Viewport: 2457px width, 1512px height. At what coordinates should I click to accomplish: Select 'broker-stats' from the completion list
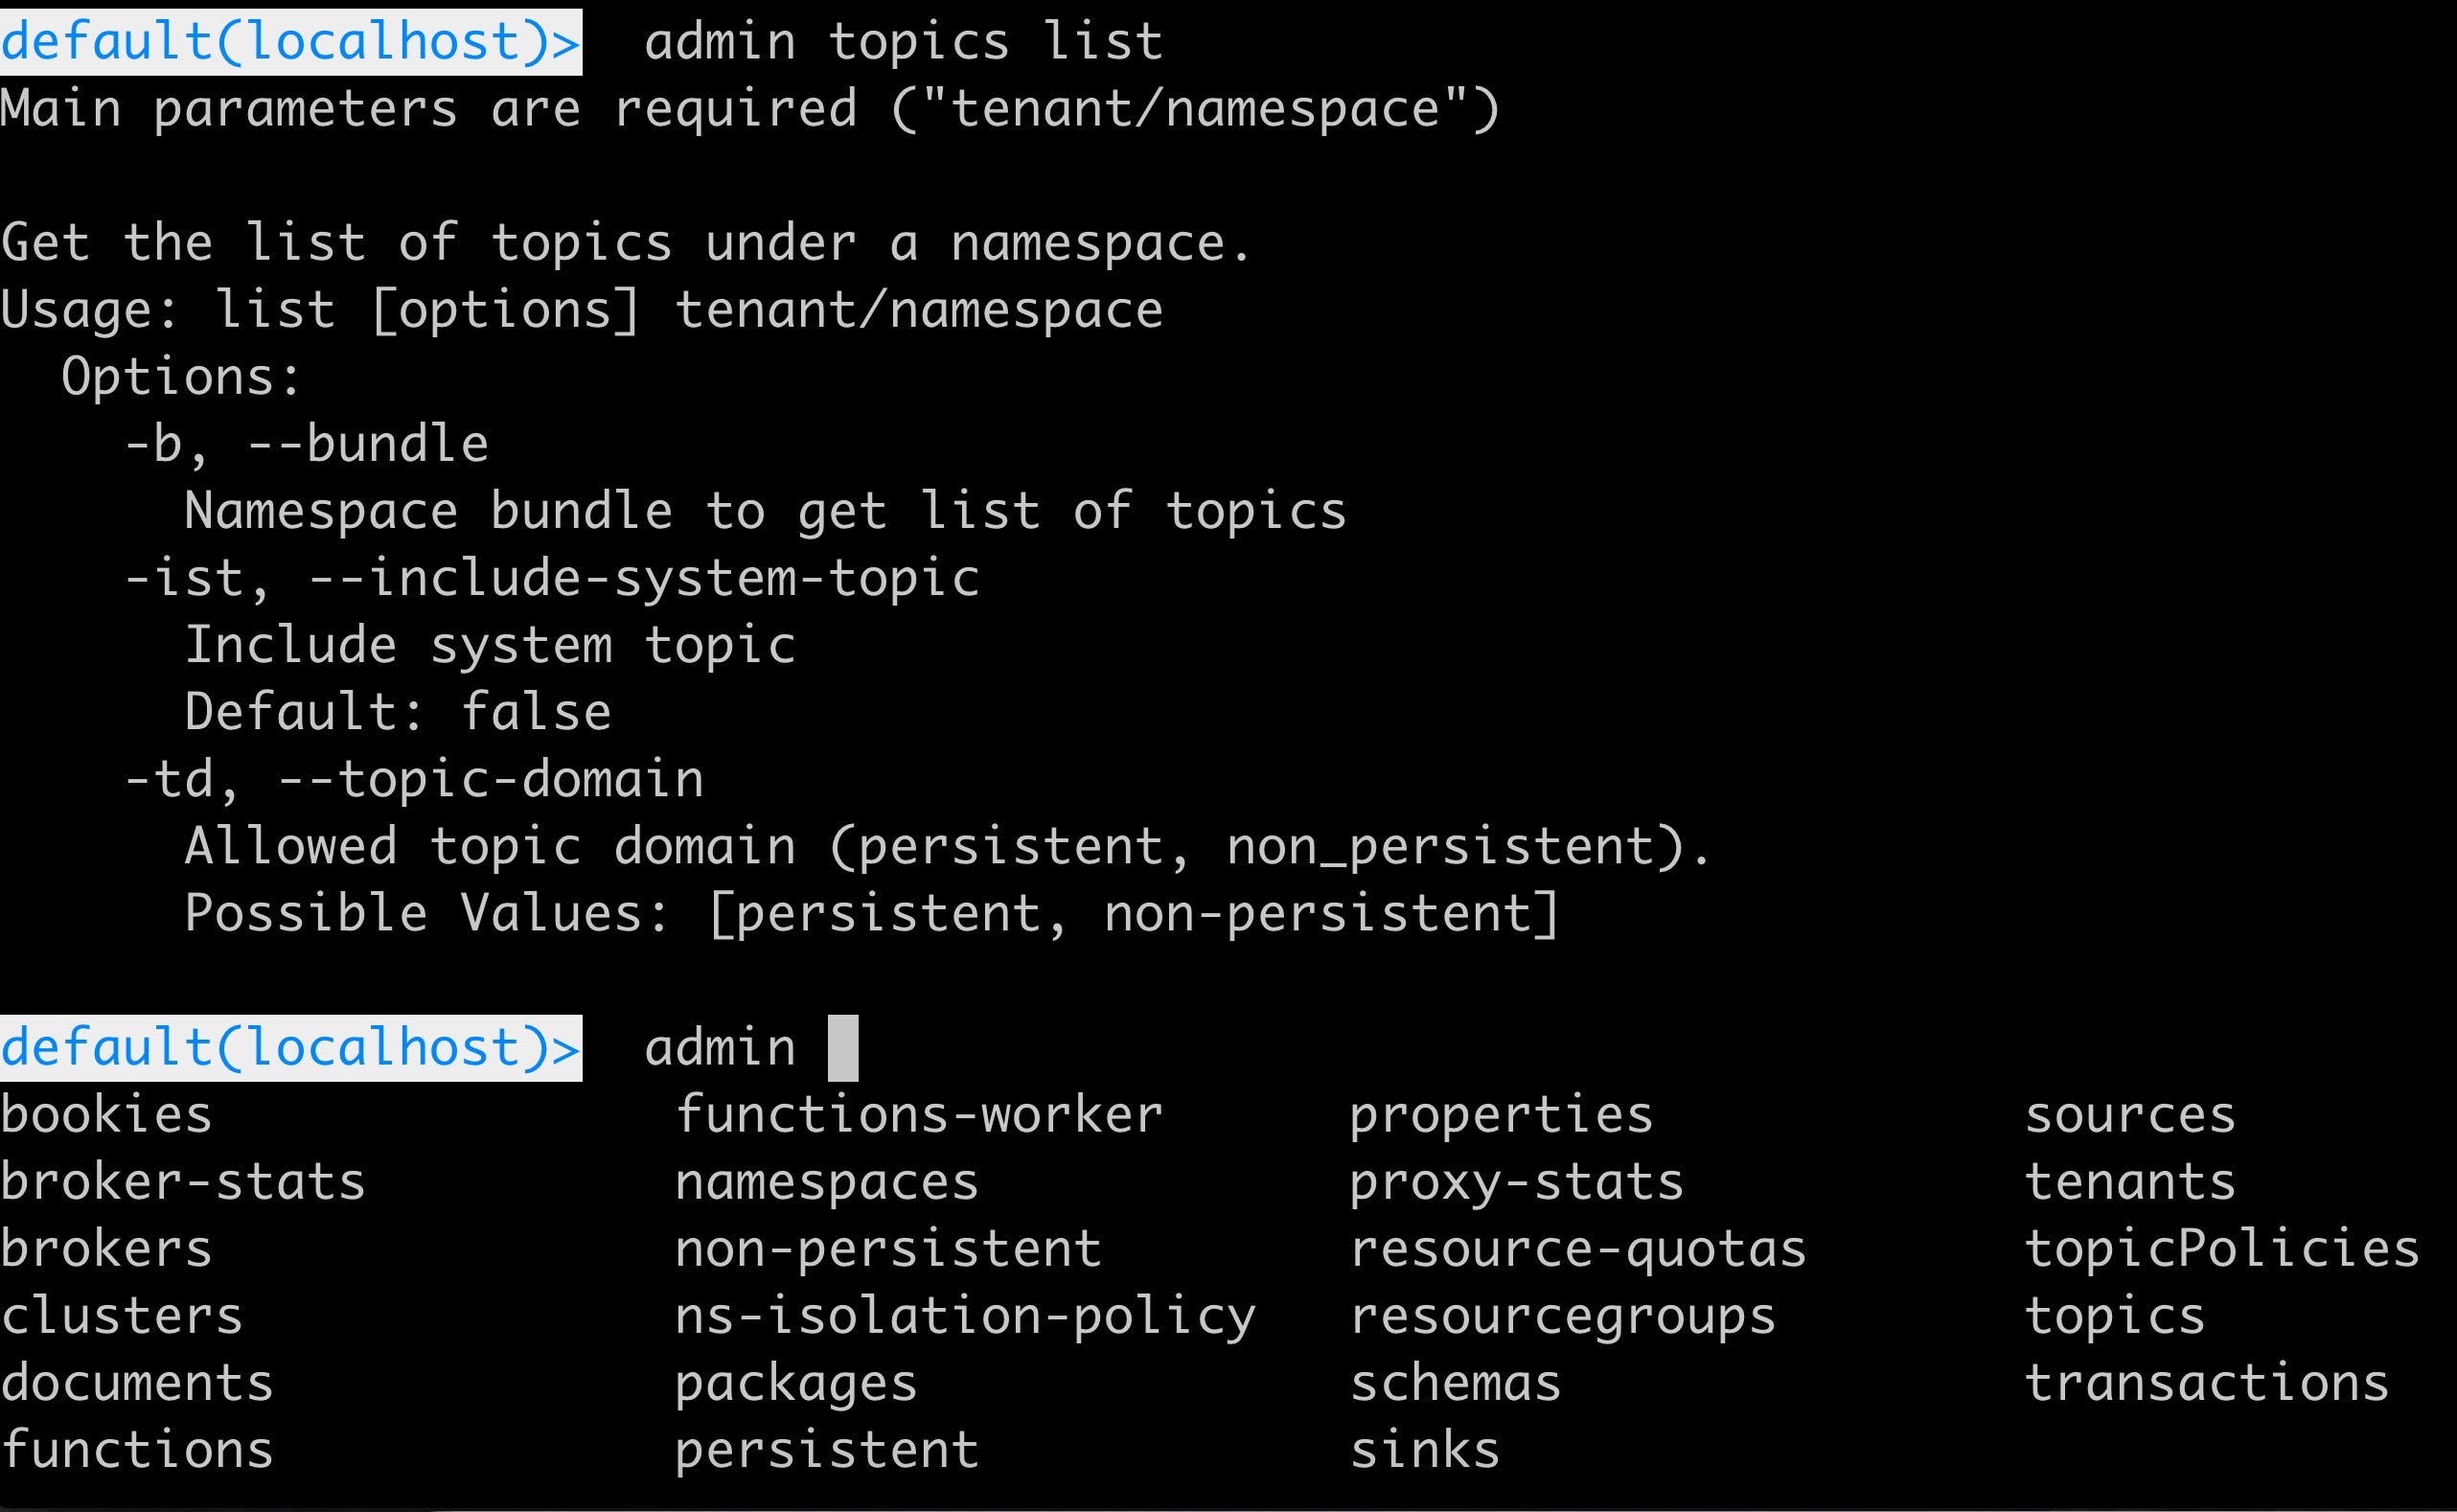[x=183, y=1182]
